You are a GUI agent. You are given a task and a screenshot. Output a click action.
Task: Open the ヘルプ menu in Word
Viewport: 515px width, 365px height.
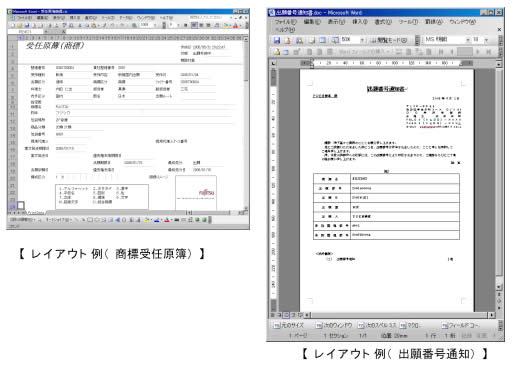(x=285, y=30)
